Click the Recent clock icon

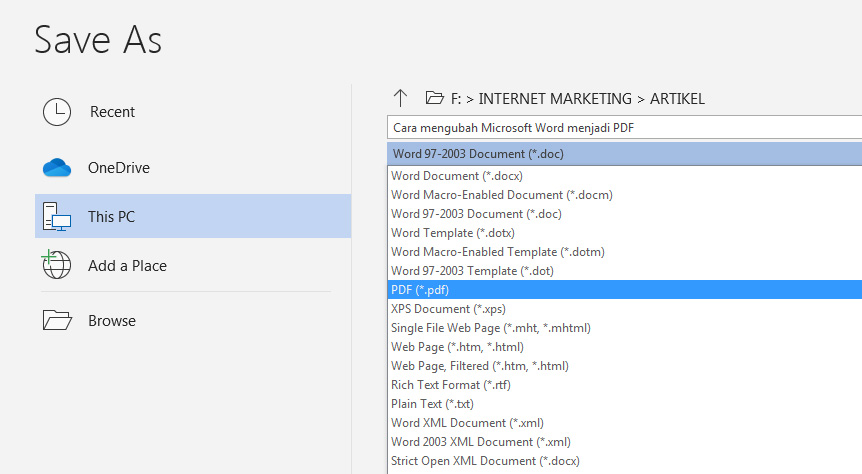[x=57, y=112]
